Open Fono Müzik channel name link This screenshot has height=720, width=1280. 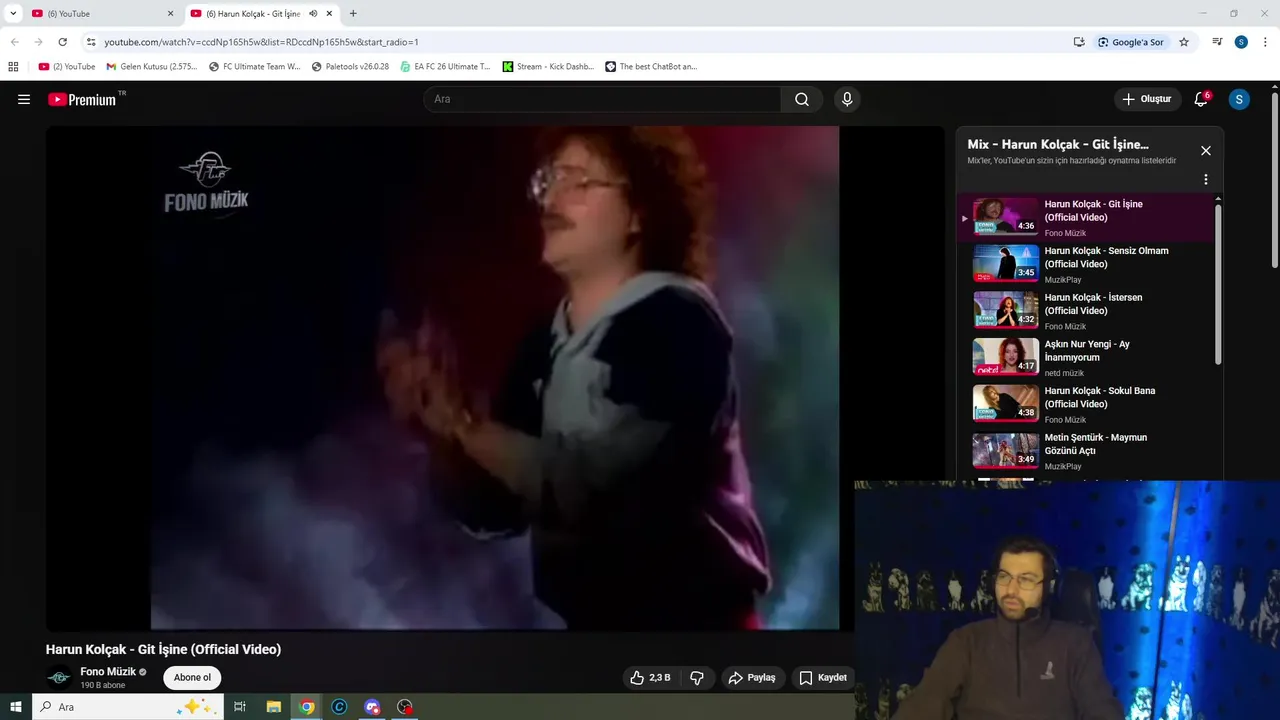pyautogui.click(x=108, y=671)
